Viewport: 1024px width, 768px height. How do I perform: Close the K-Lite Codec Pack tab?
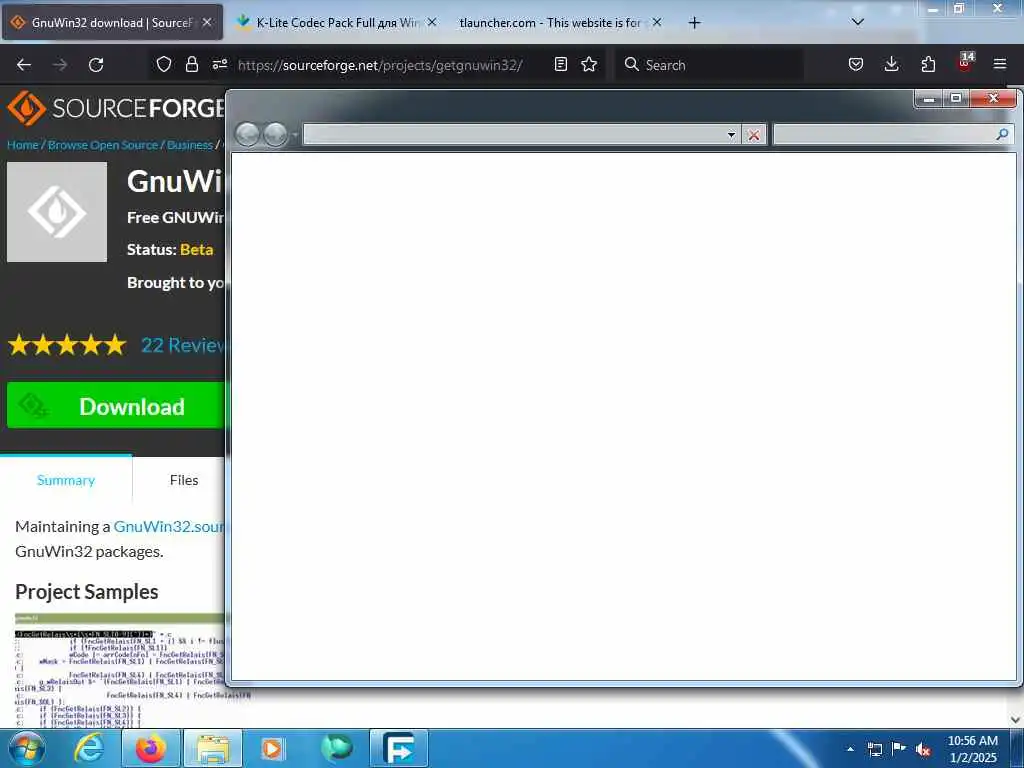432,22
